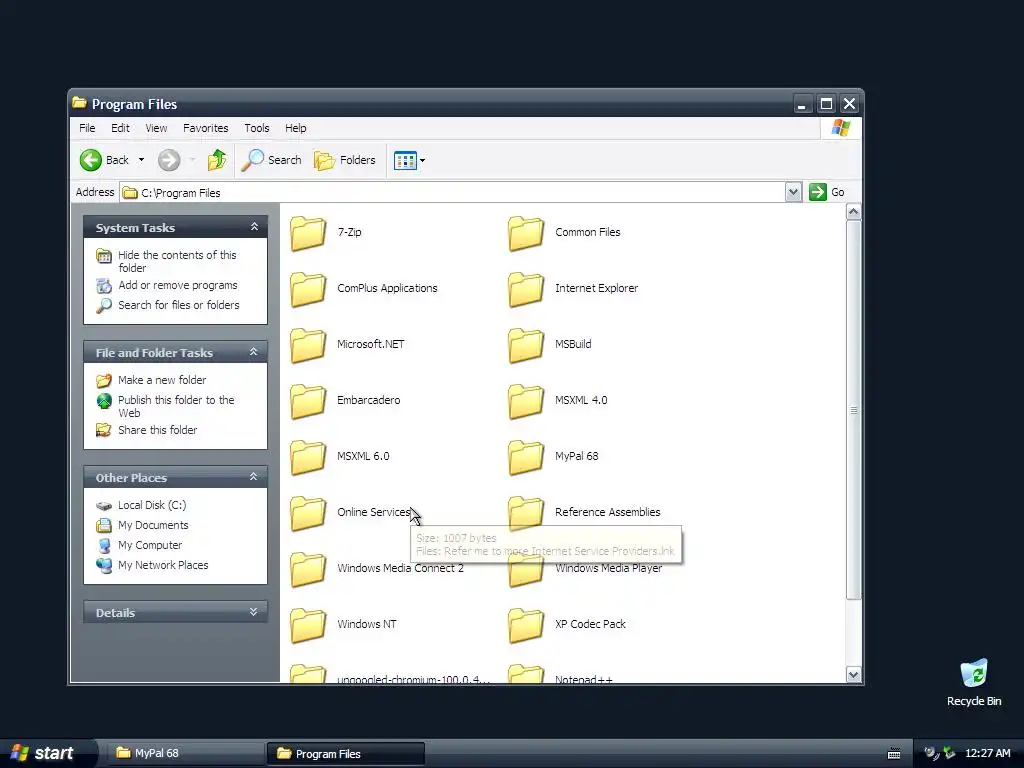The height and width of the screenshot is (768, 1024).
Task: Select the Online Services folder icon
Action: (x=308, y=513)
